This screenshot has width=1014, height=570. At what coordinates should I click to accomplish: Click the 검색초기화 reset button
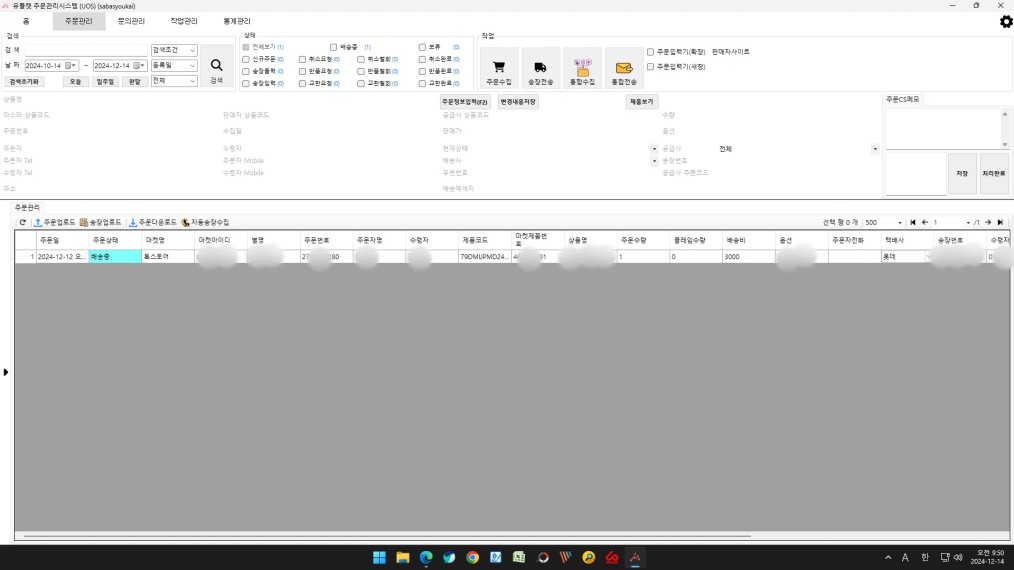25,82
